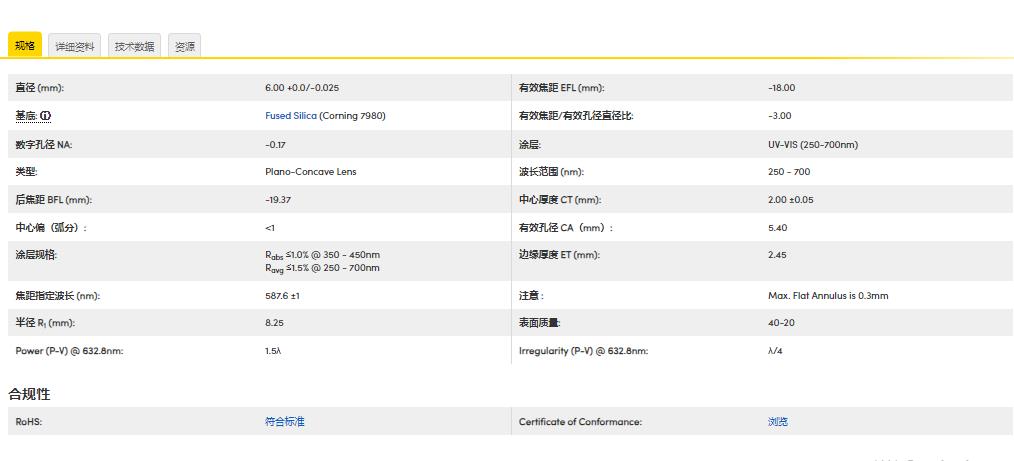The width and height of the screenshot is (1014, 461).
Task: Open the 符合标准 RoHS link
Action: (x=285, y=422)
